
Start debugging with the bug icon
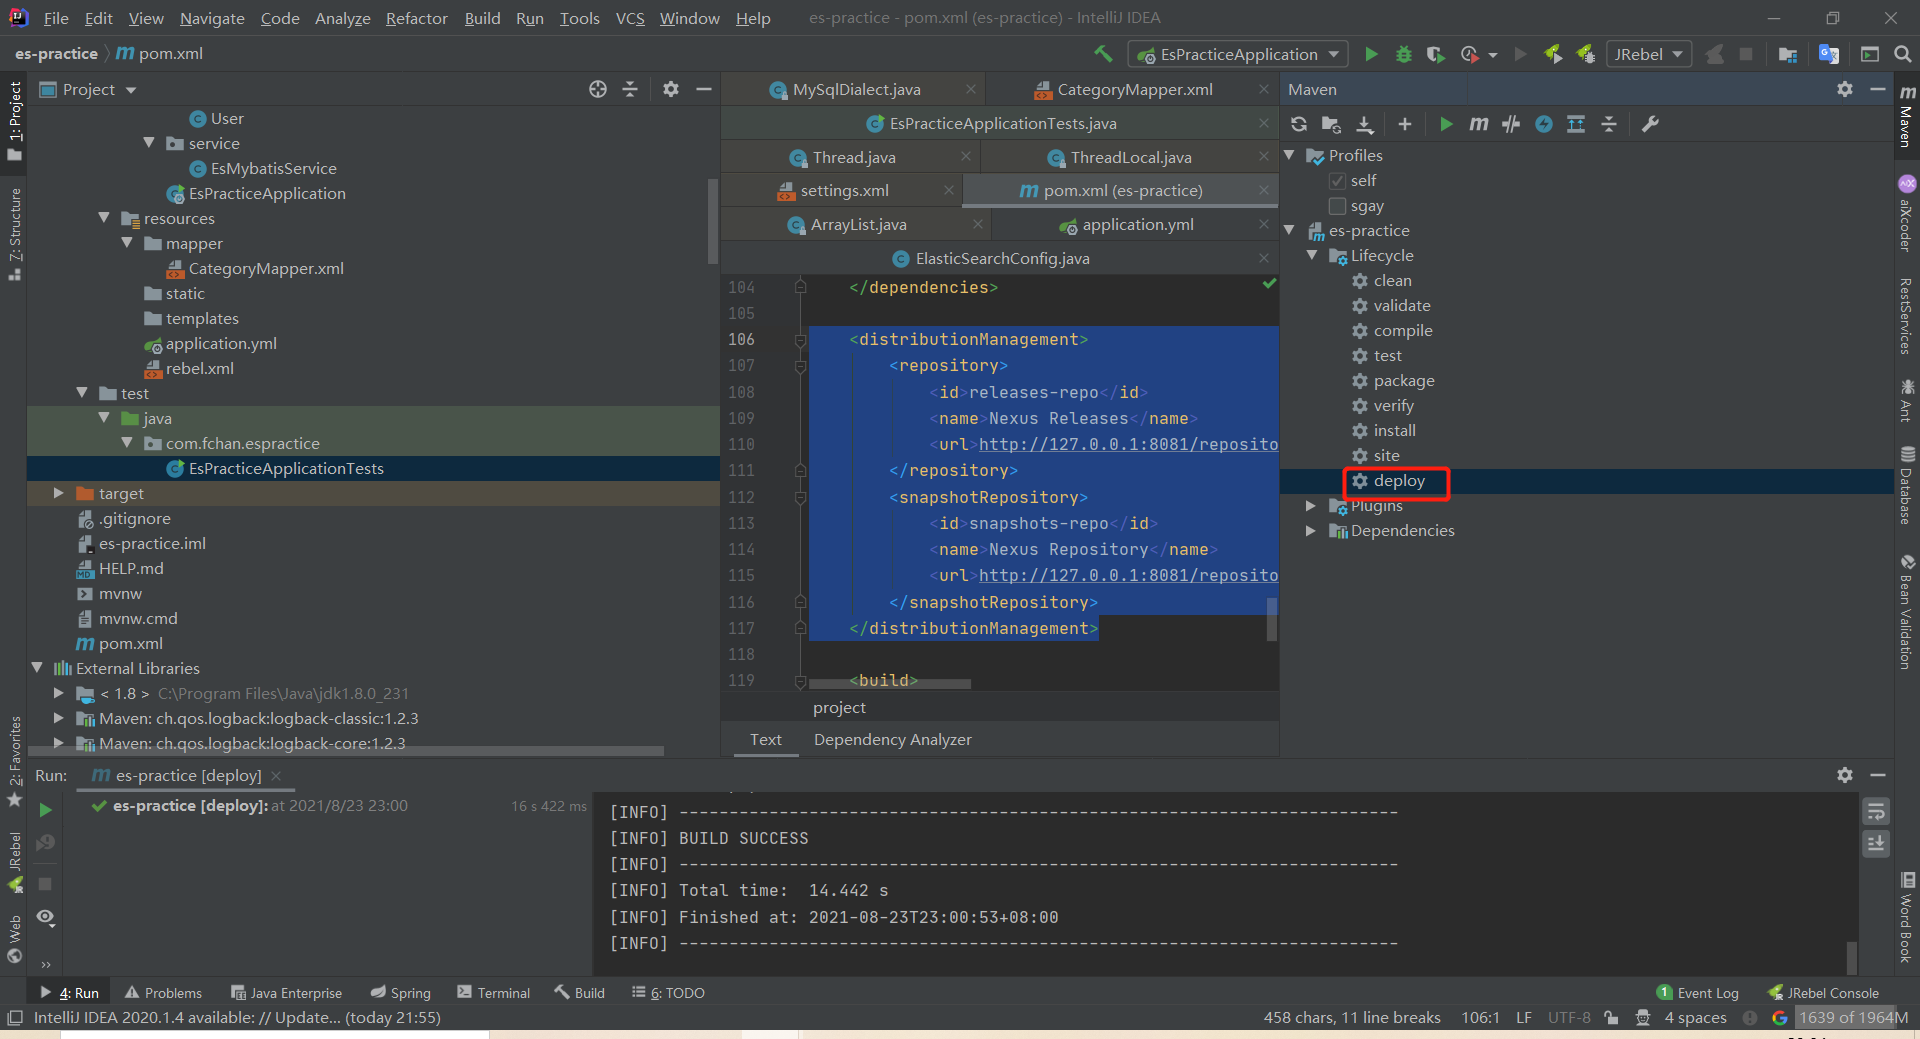click(x=1403, y=54)
